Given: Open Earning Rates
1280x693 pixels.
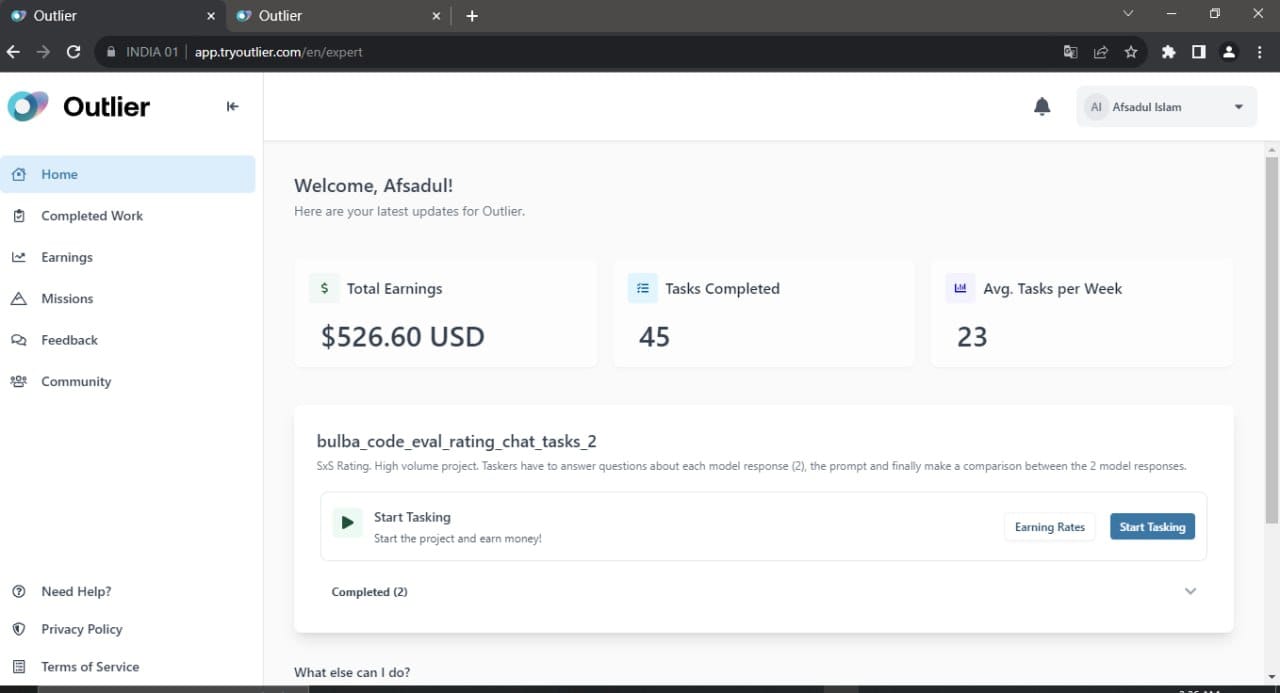Looking at the screenshot, I should coord(1050,527).
